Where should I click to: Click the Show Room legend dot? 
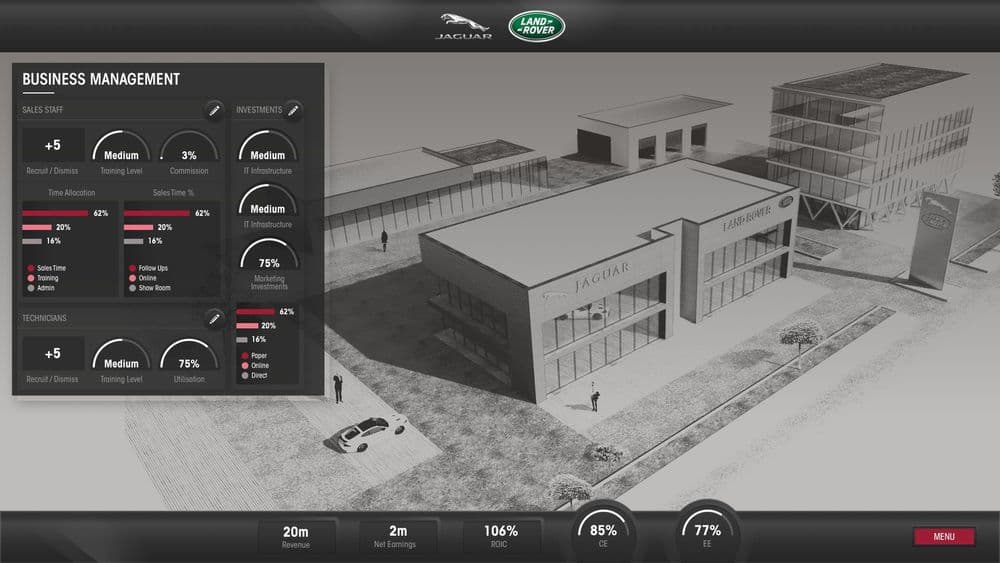pyautogui.click(x=132, y=288)
